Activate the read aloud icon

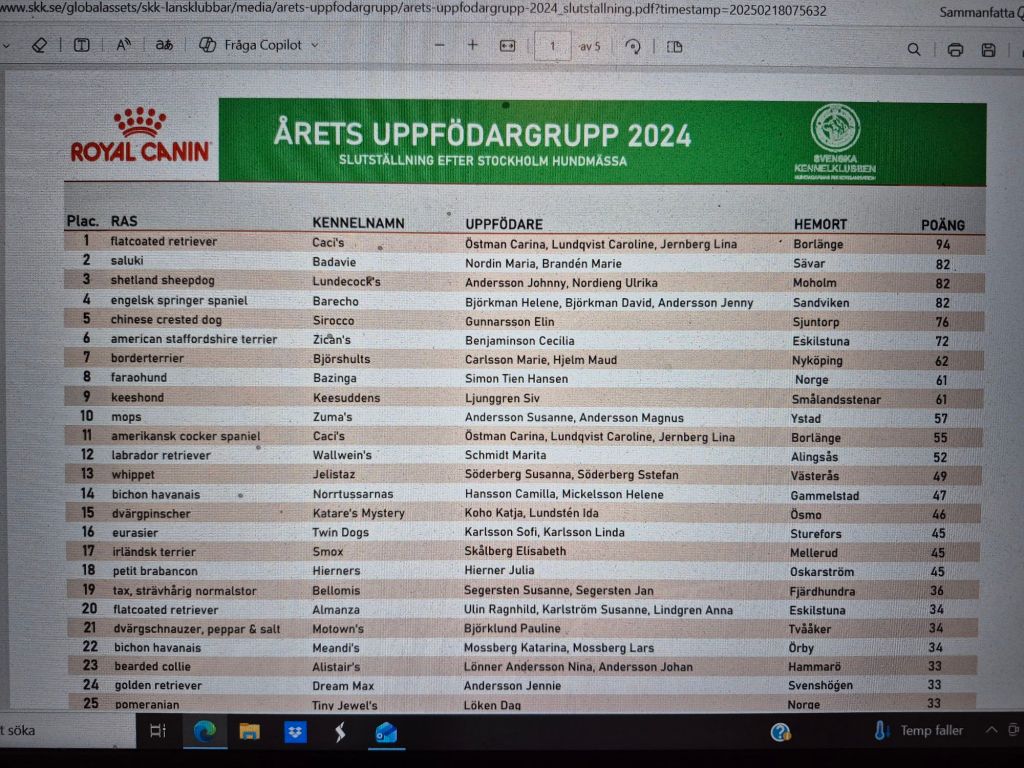coord(124,46)
